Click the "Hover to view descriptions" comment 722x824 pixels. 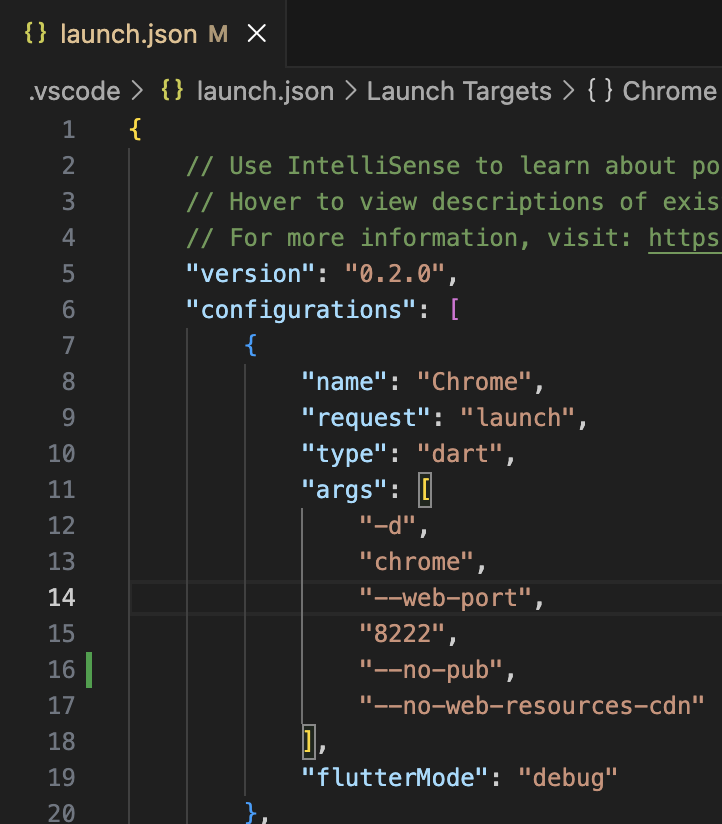tap(453, 202)
